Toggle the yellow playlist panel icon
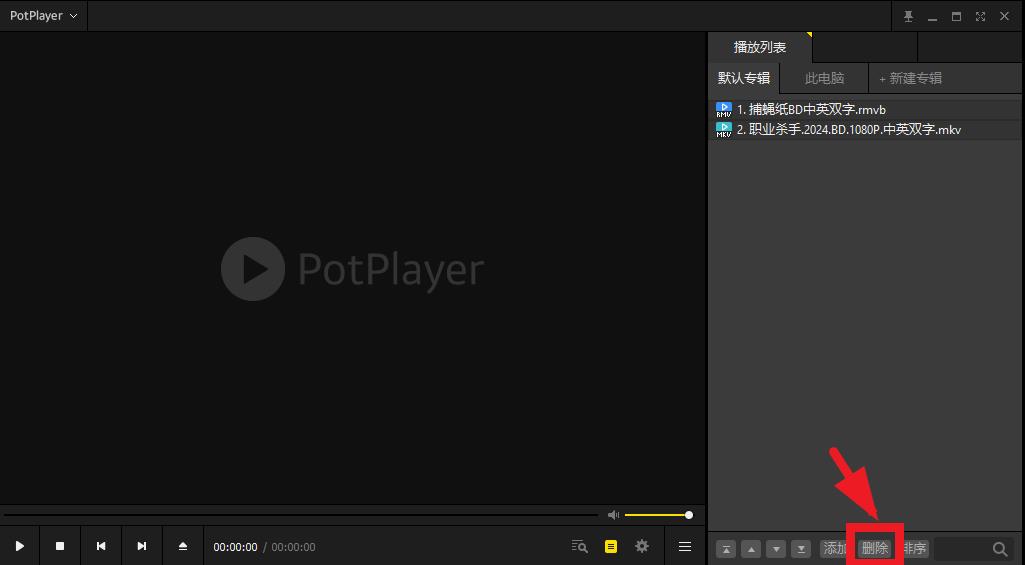The height and width of the screenshot is (565, 1025). [x=611, y=547]
